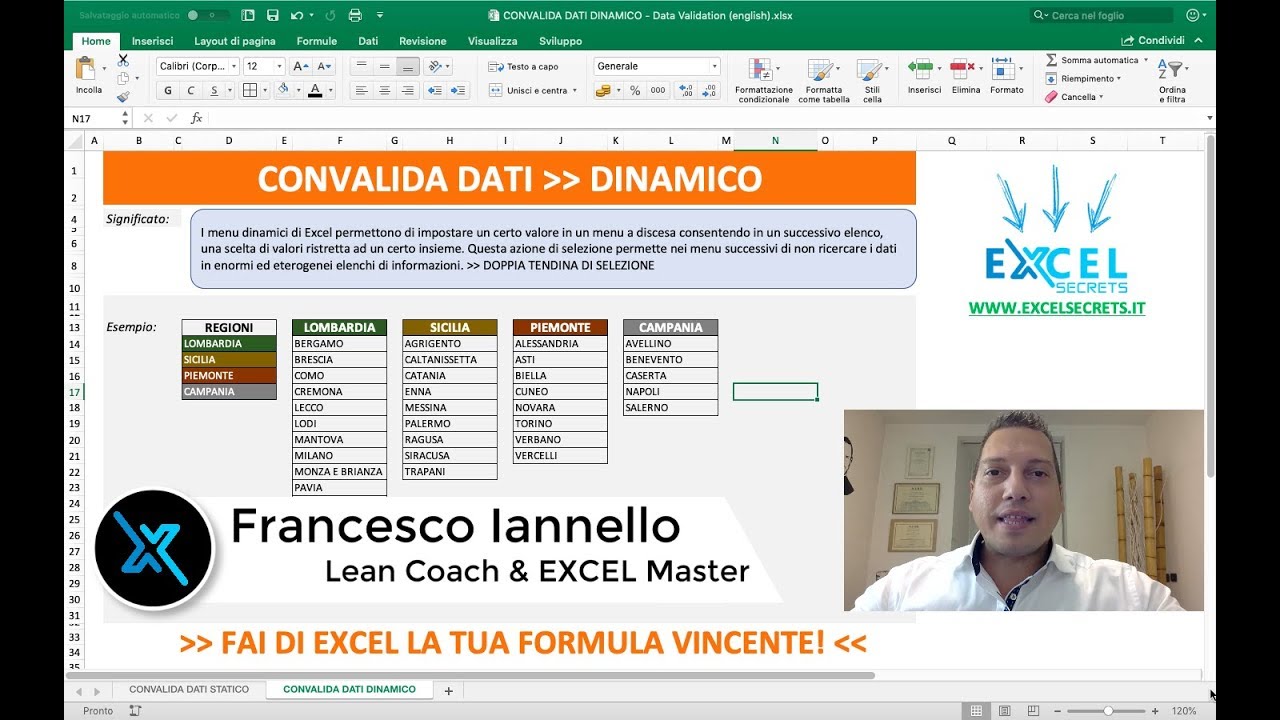Click the Ordina e filtra icon
This screenshot has width=1280, height=720.
[1172, 80]
